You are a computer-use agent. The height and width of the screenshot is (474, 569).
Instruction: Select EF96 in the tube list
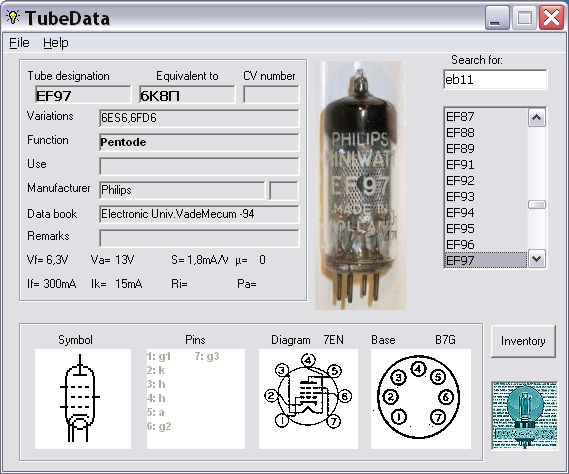pos(486,245)
